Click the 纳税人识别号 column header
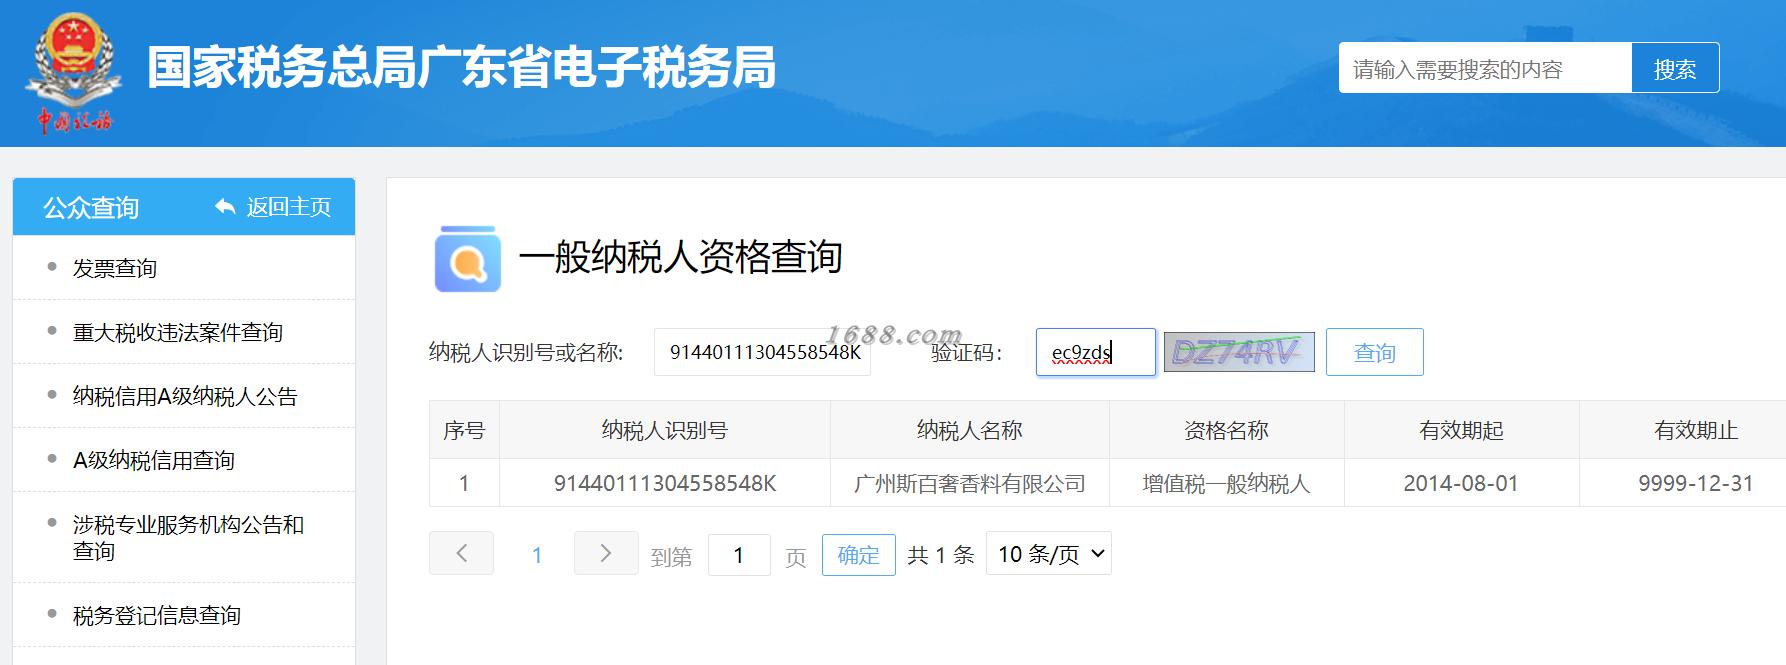The width and height of the screenshot is (1786, 665). pyautogui.click(x=665, y=430)
